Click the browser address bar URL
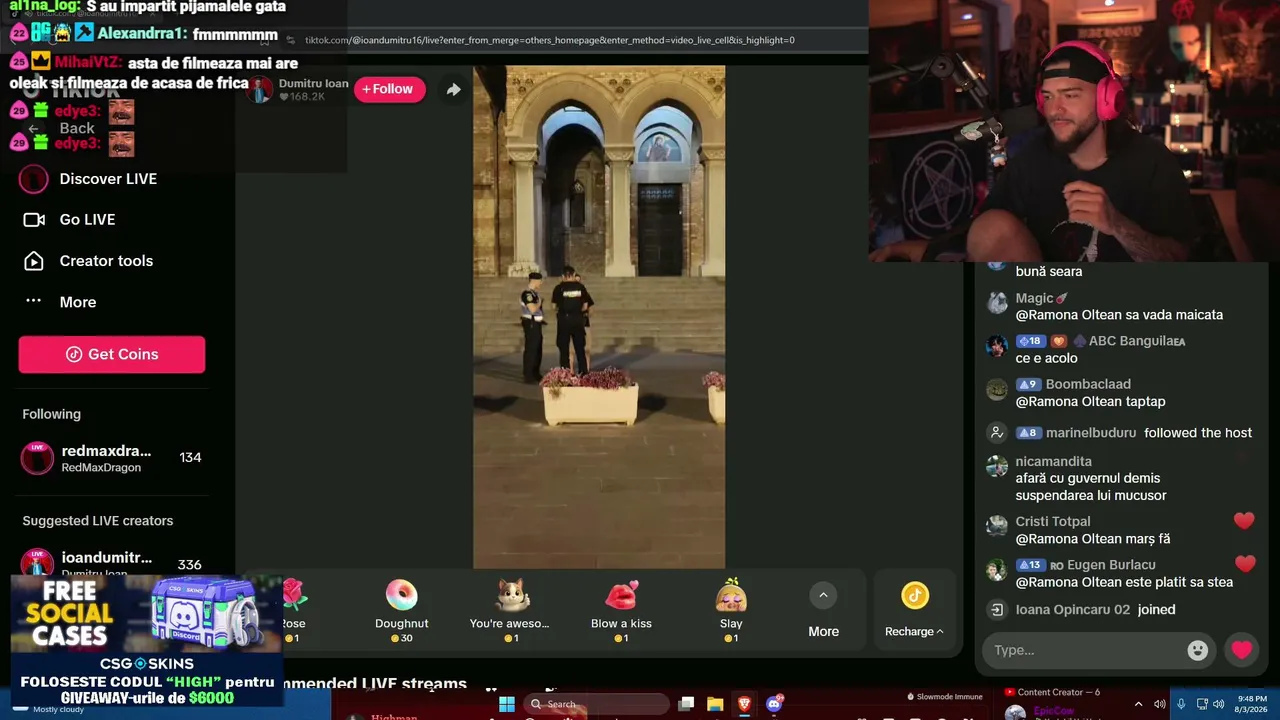 [x=550, y=40]
